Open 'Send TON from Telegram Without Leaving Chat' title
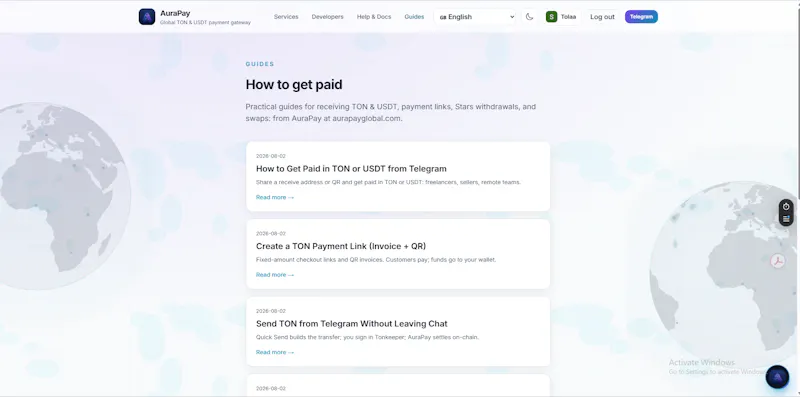 click(x=352, y=324)
